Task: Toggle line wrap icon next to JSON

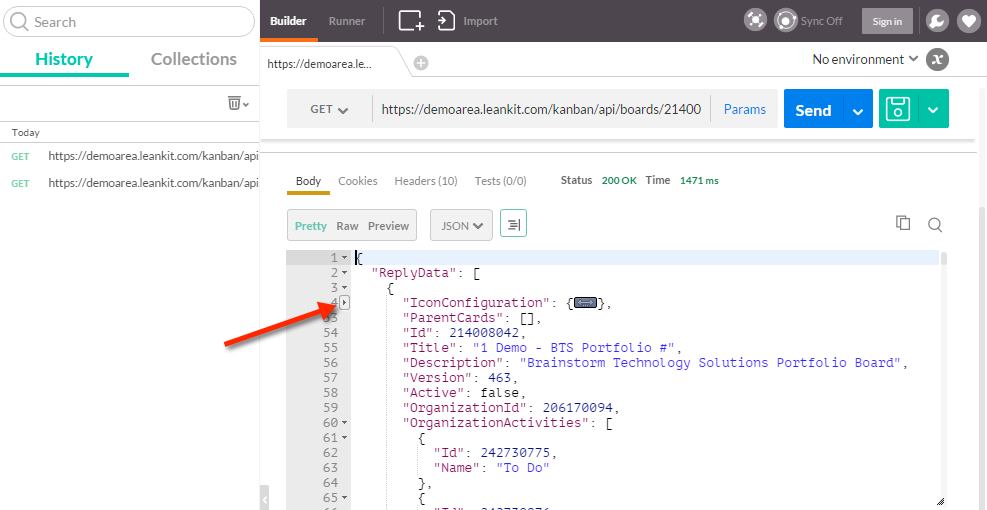Action: pos(514,224)
